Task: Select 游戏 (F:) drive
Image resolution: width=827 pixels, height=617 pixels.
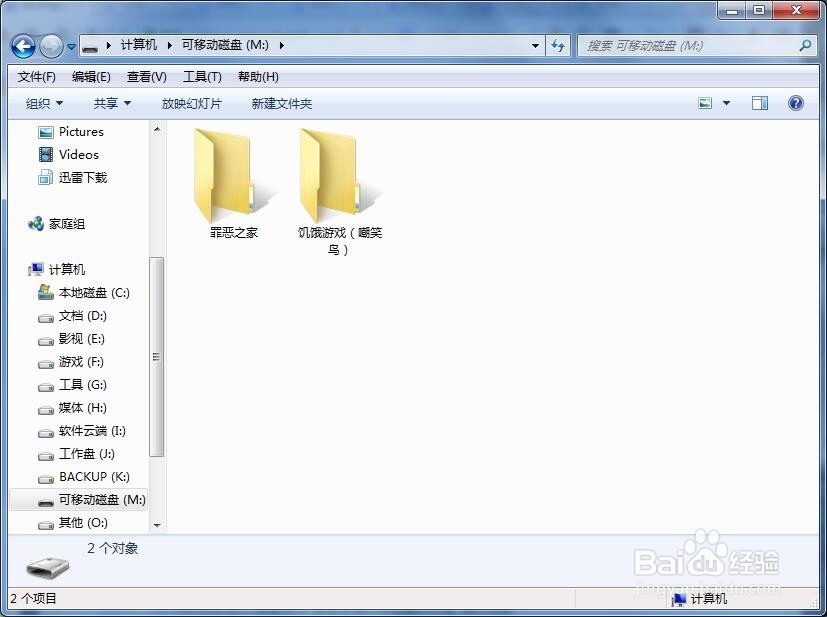Action: [x=81, y=362]
